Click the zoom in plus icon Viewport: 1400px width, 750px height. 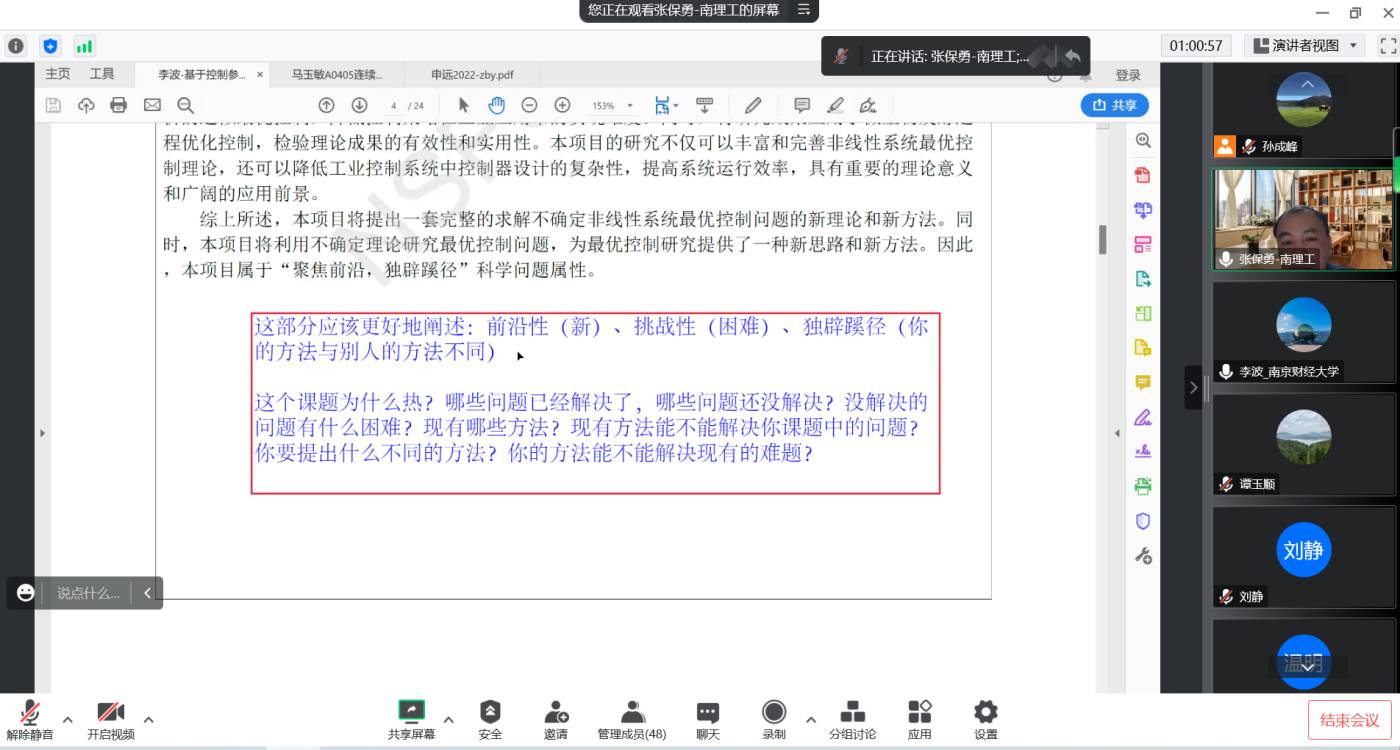pos(562,105)
